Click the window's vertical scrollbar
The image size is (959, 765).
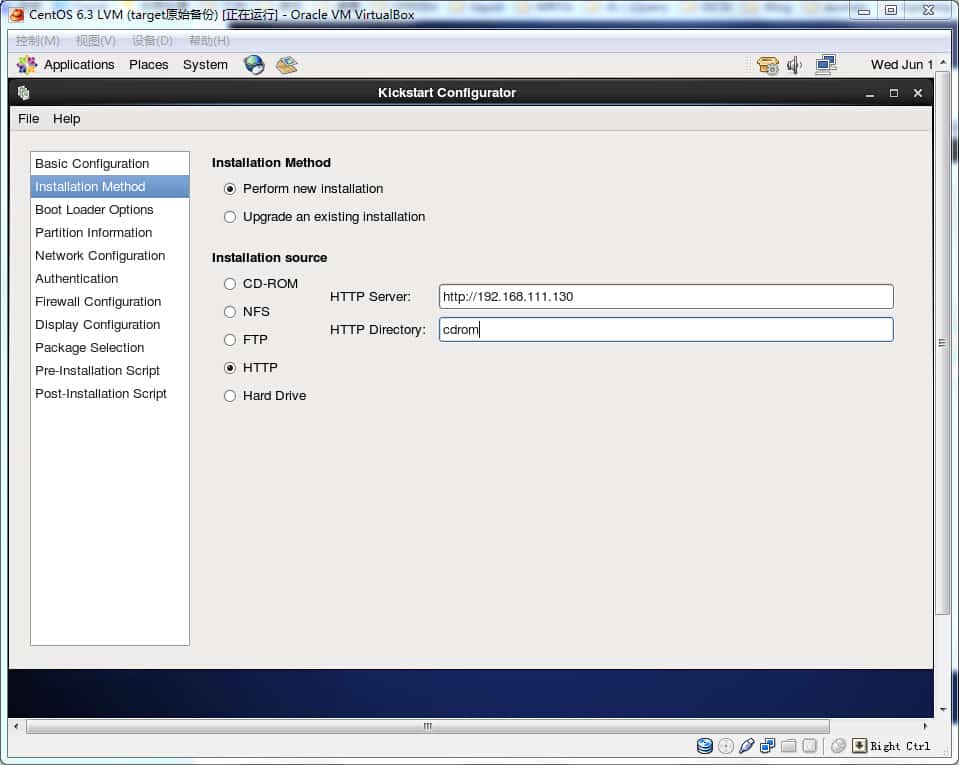[941, 340]
